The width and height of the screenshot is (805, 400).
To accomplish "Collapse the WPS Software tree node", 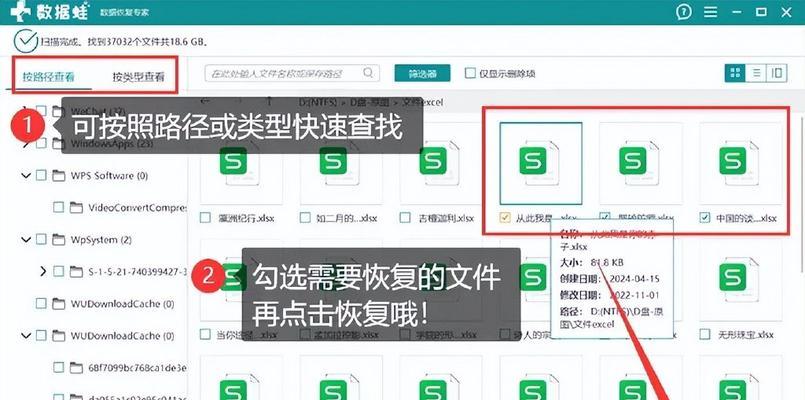I will tap(26, 176).
